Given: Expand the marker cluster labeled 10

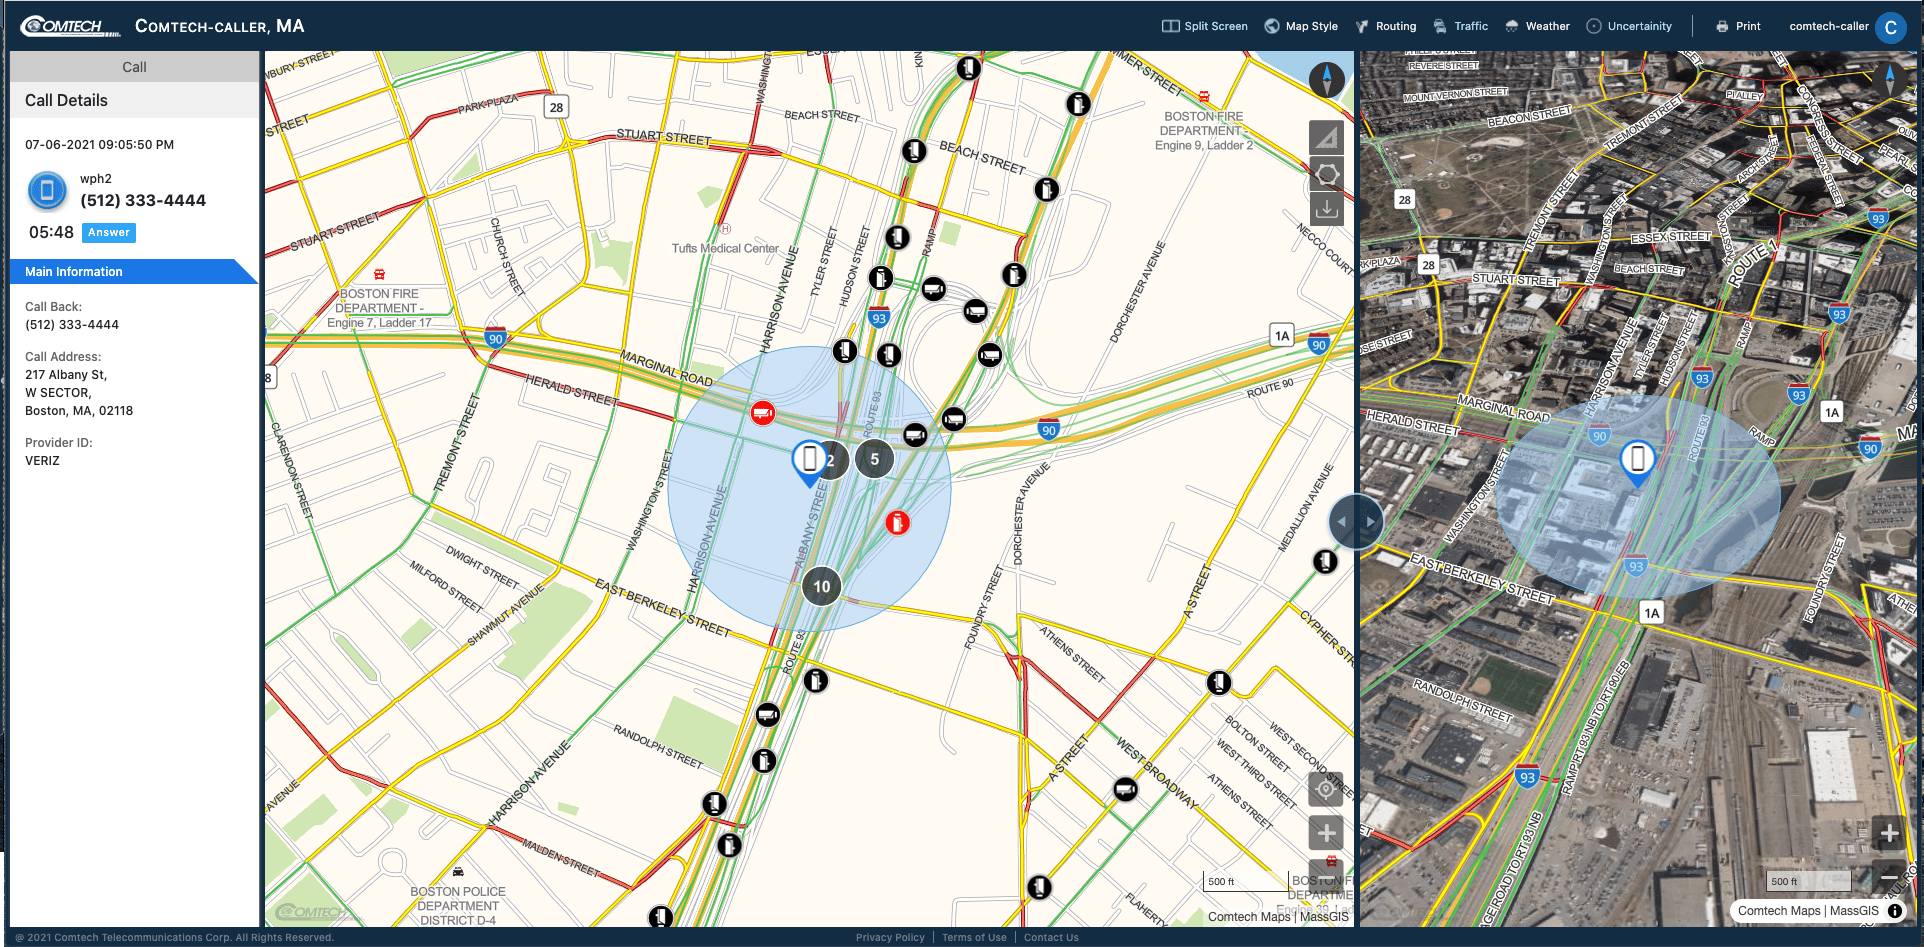Looking at the screenshot, I should (821, 587).
